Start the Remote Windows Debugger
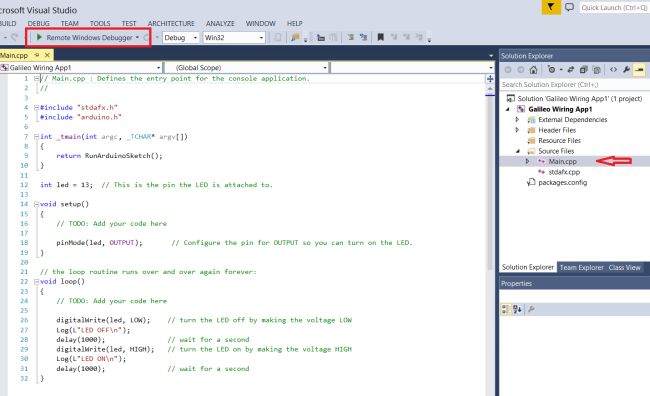The width and height of the screenshot is (650, 396). coord(85,37)
